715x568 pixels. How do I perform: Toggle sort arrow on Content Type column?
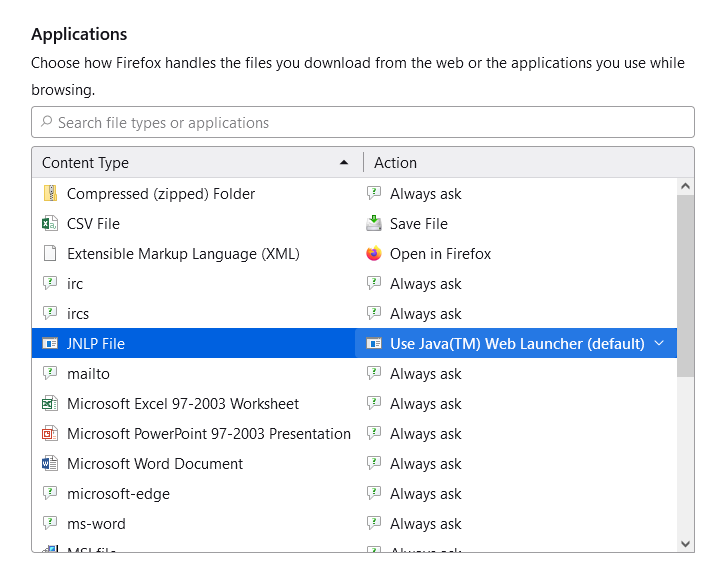344,162
